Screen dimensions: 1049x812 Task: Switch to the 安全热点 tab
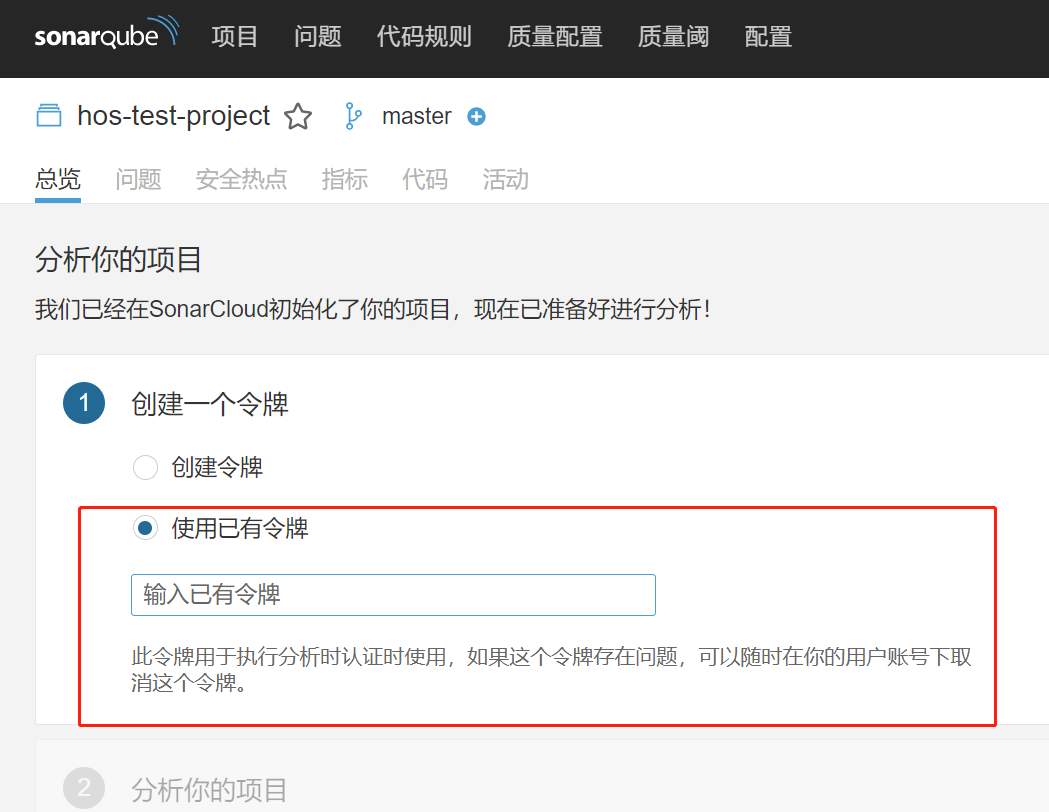242,179
